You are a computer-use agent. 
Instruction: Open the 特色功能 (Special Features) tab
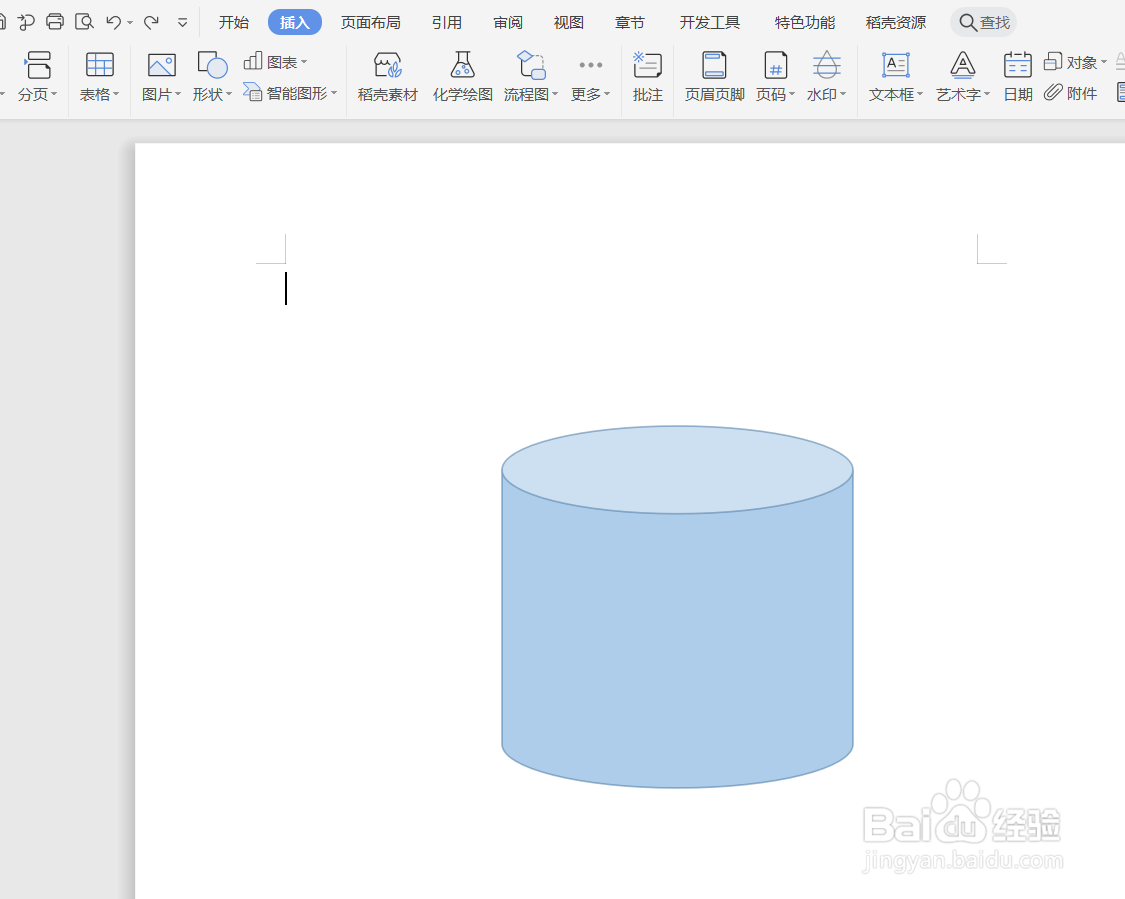click(x=804, y=22)
